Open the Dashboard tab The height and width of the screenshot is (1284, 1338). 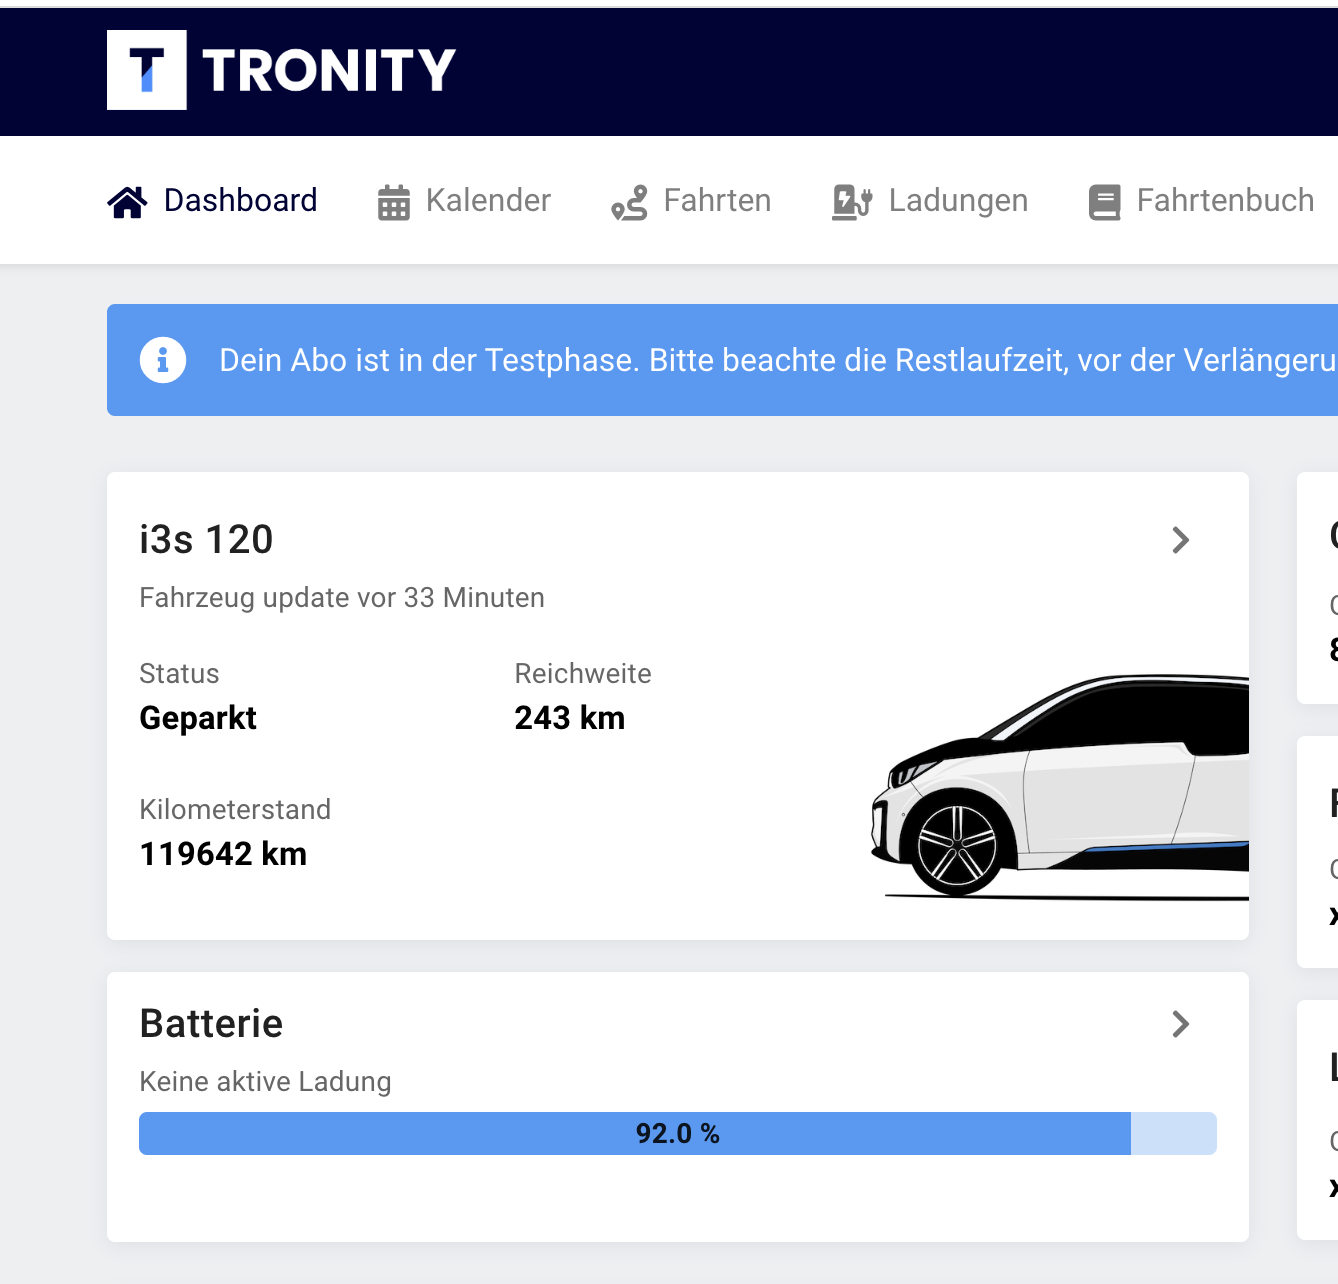point(240,201)
